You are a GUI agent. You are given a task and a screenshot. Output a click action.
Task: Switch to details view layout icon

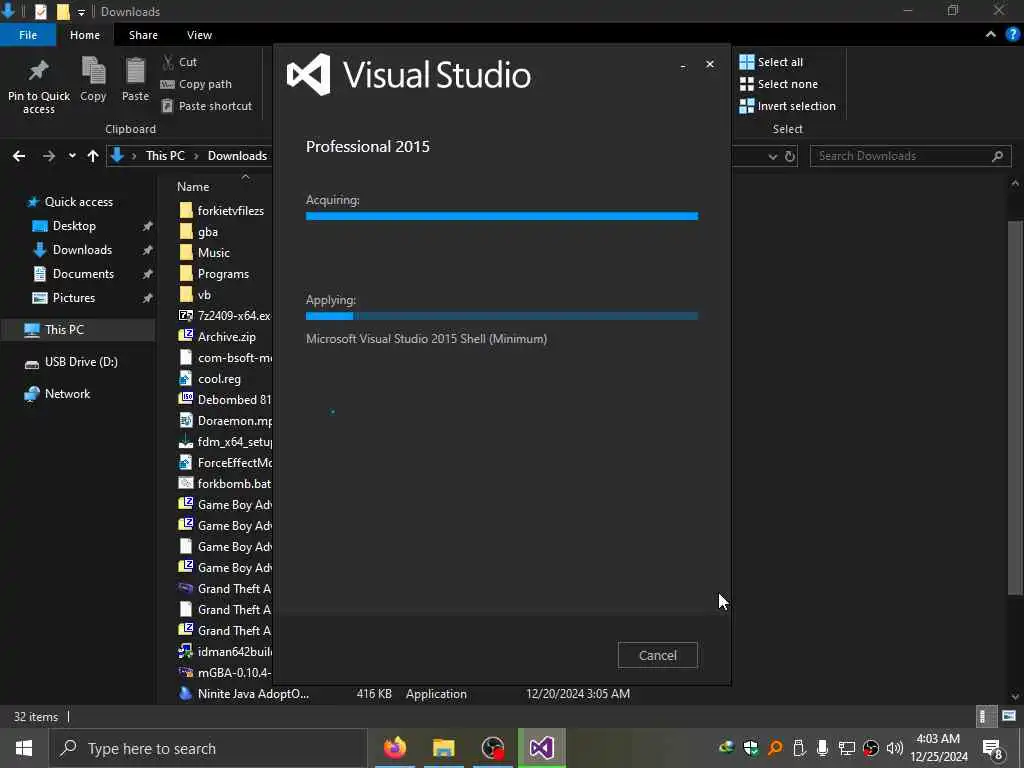pos(984,716)
